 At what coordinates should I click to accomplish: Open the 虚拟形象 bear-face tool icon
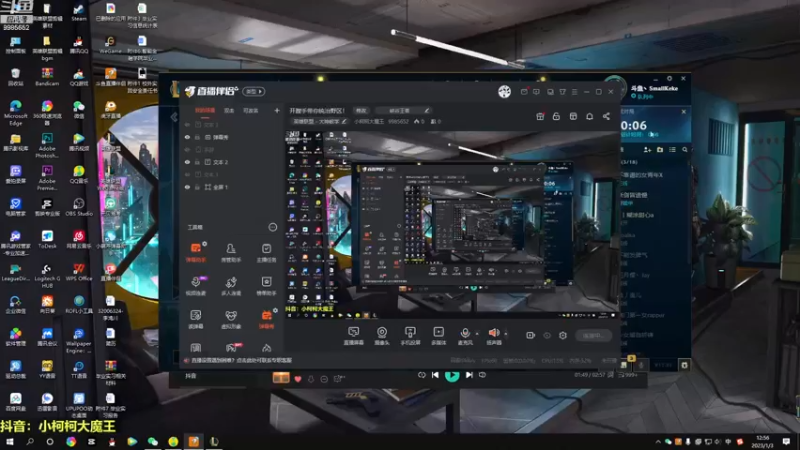click(231, 319)
